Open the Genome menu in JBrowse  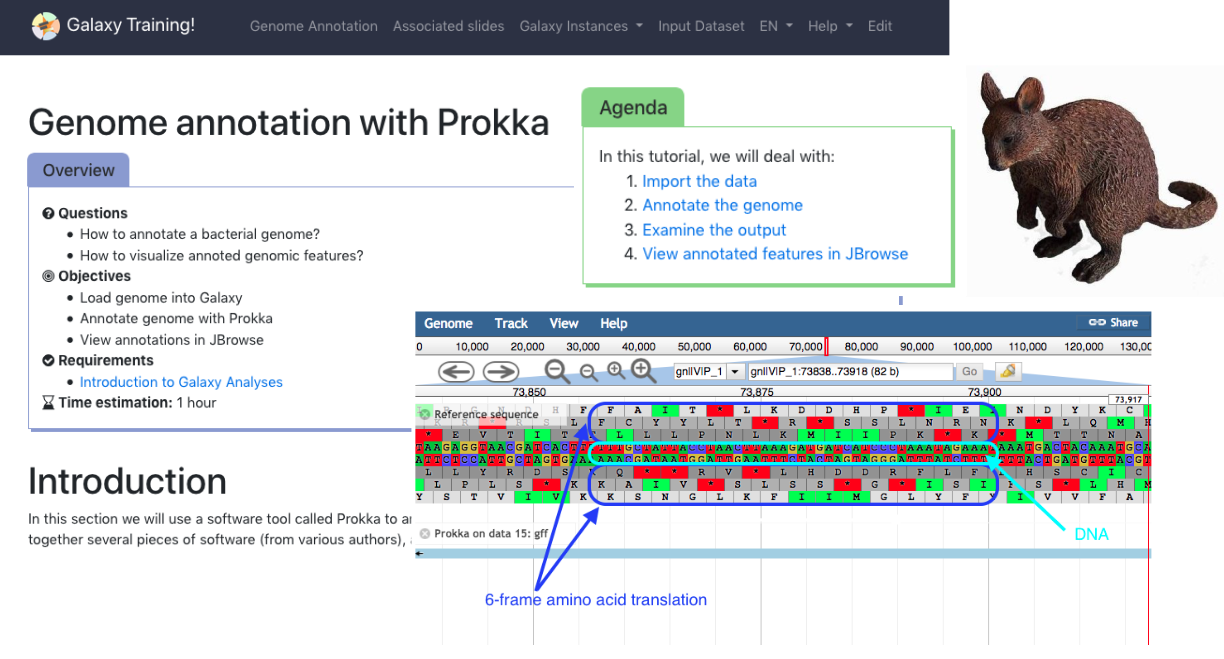pyautogui.click(x=448, y=323)
